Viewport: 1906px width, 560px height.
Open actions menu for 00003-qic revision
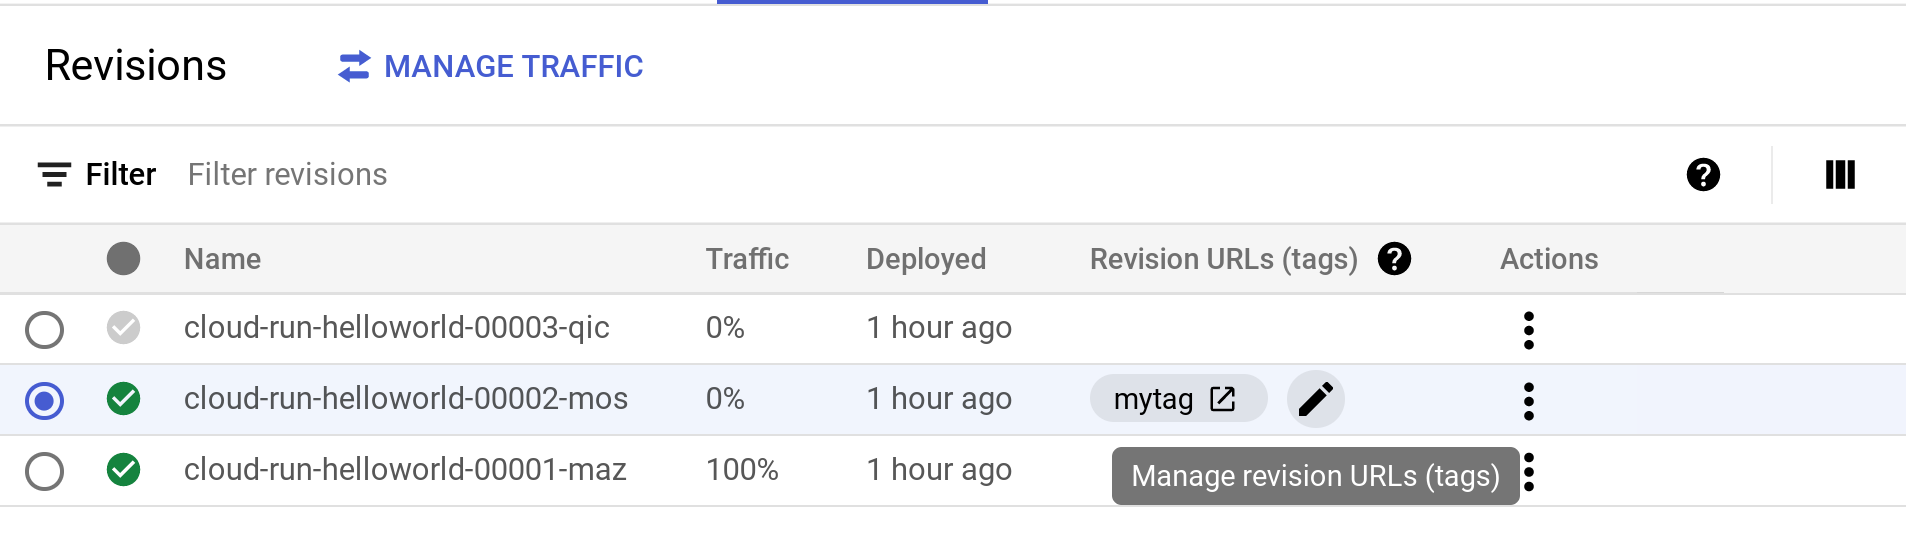1528,330
